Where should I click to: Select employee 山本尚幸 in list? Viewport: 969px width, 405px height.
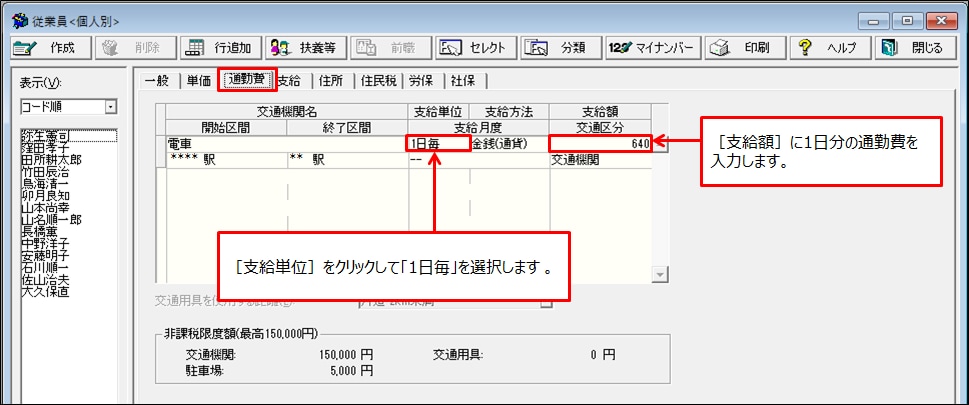46,209
